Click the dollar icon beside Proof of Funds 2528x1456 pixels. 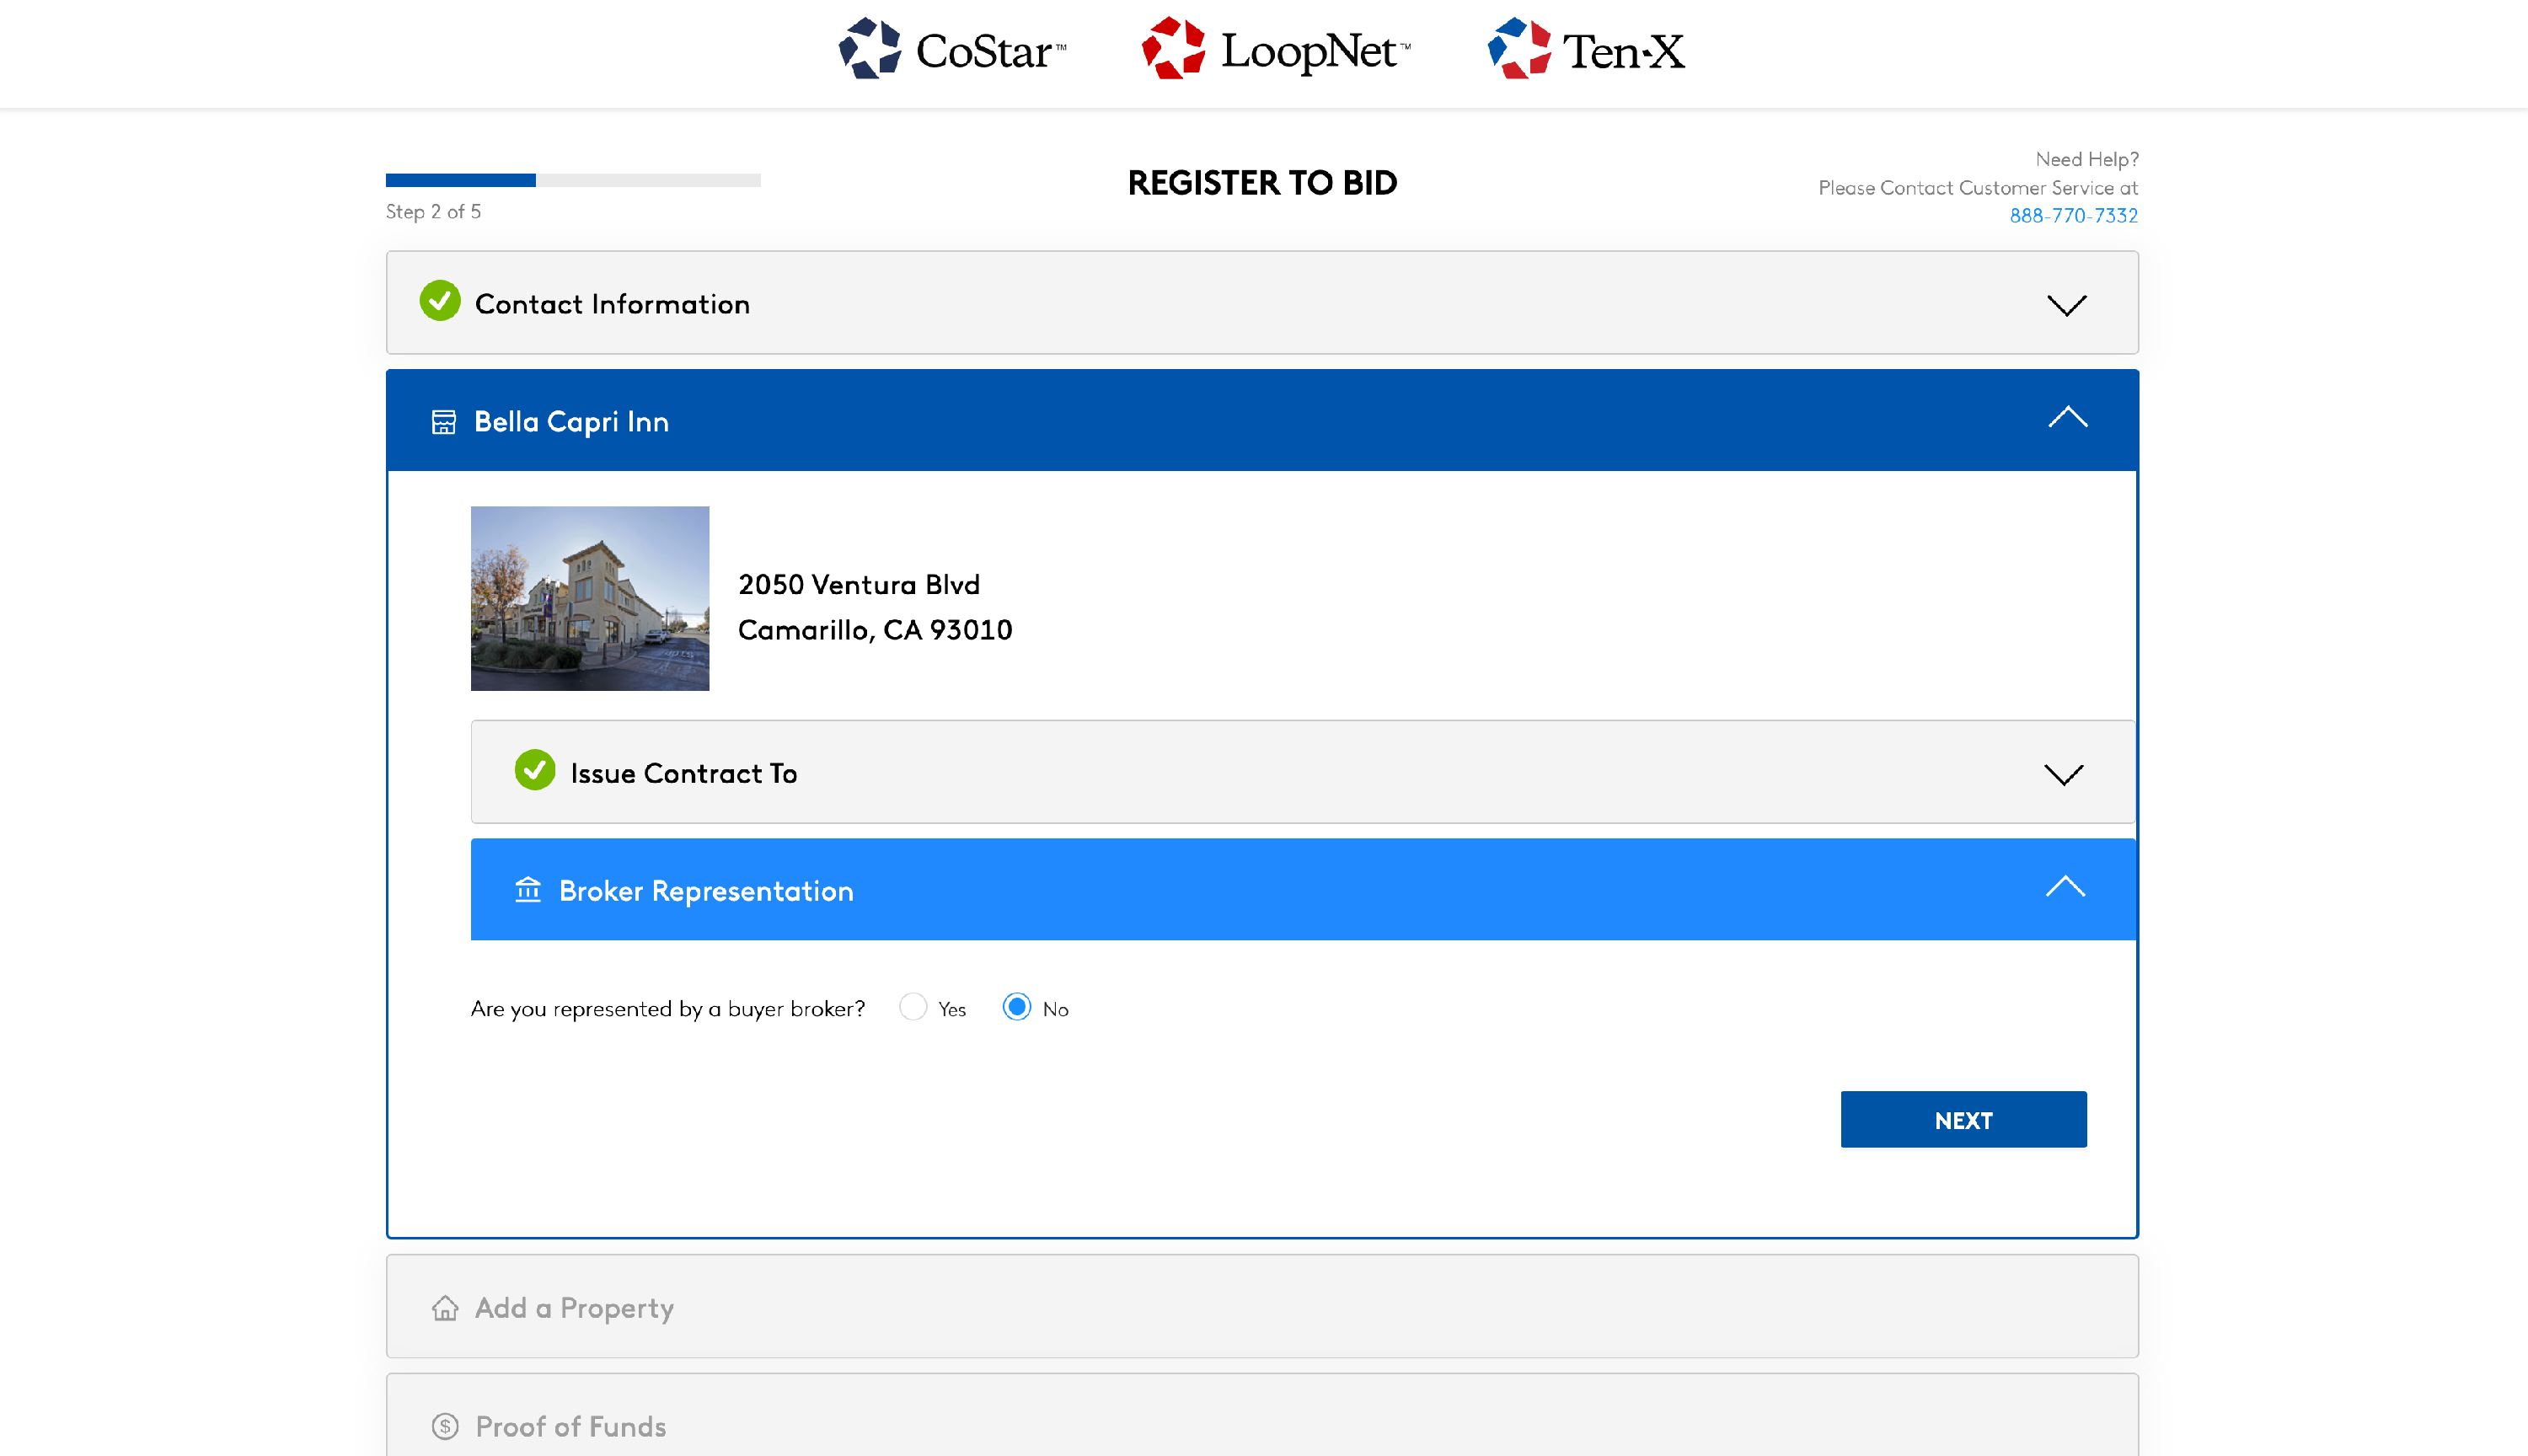click(x=445, y=1426)
